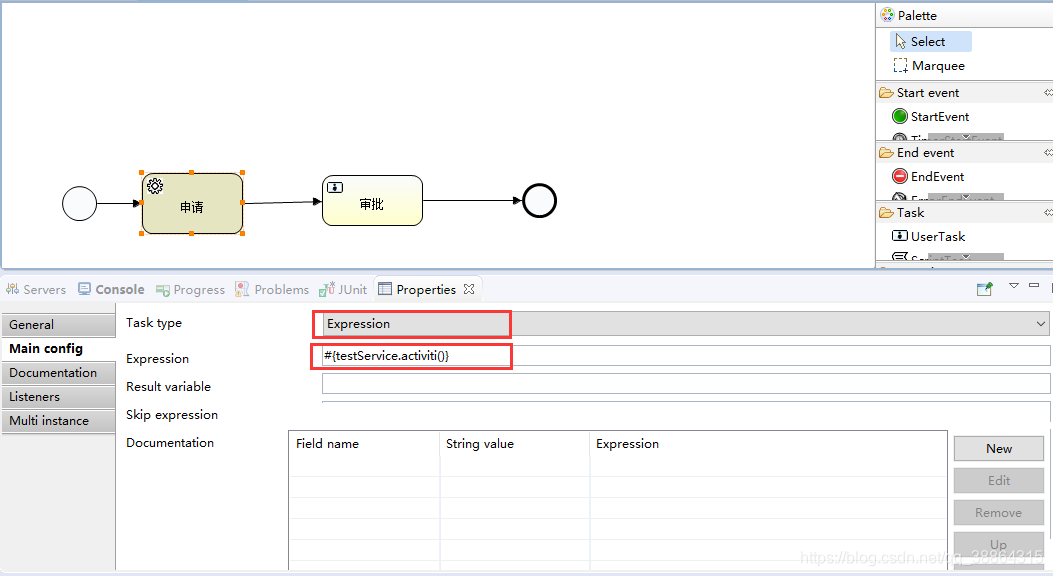Click the Field name column header
Viewport: 1053px width, 576px height.
coord(365,444)
